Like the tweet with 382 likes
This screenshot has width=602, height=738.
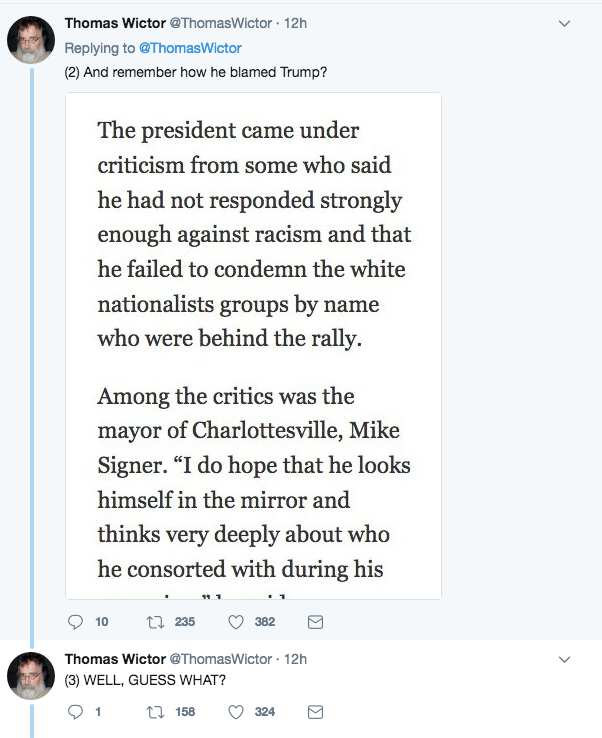(x=237, y=622)
